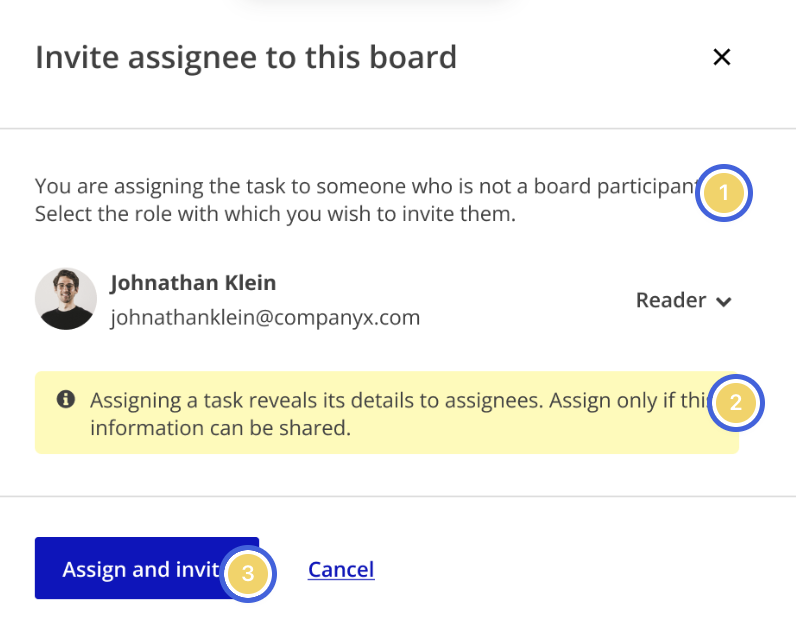Image resolution: width=804 pixels, height=620 pixels.
Task: Cancel the invitation via Cancel link
Action: [x=341, y=570]
